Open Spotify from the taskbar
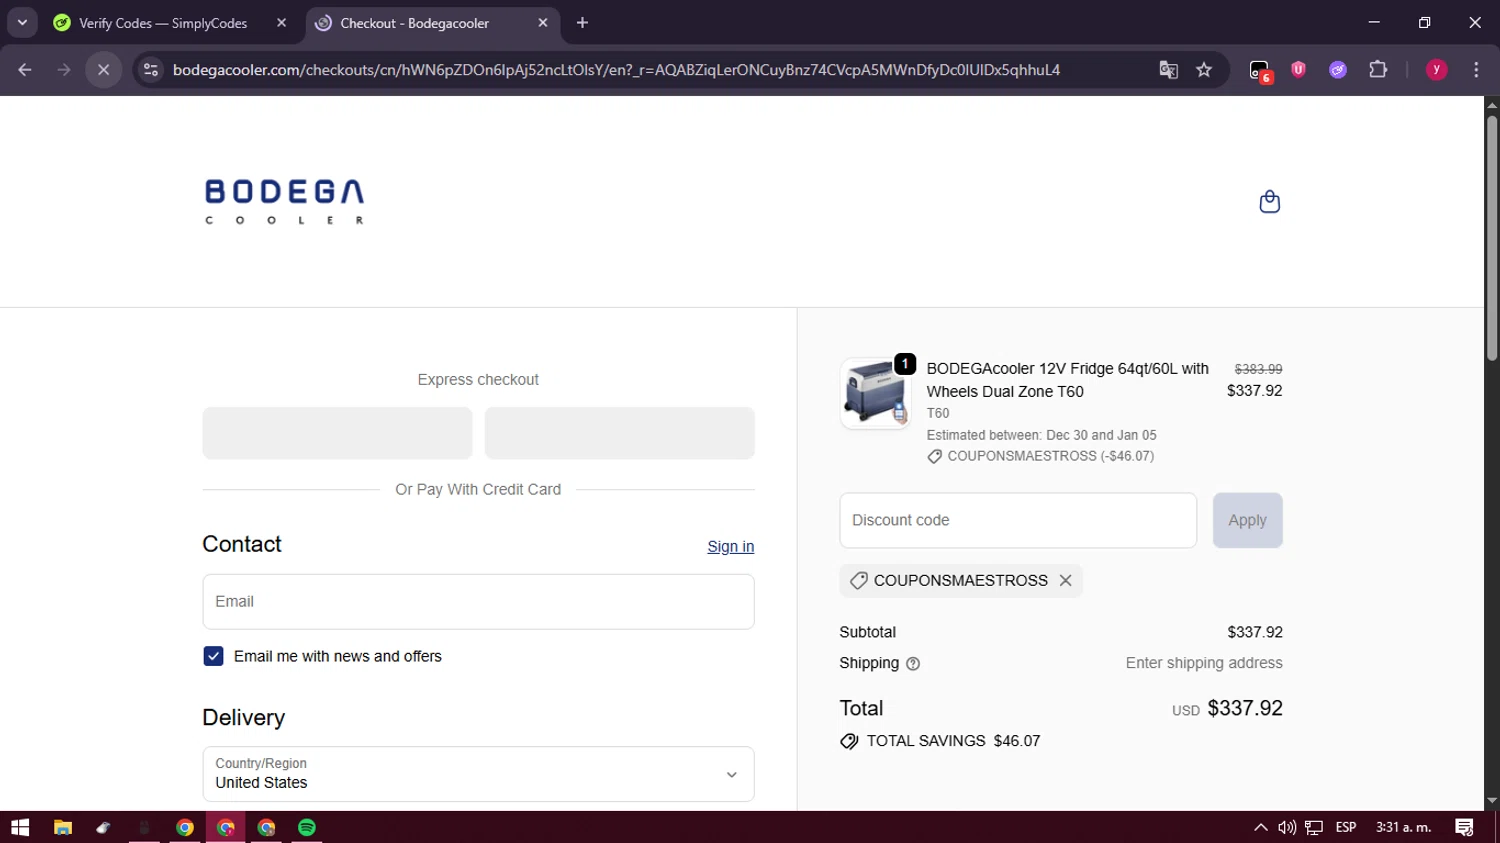 coord(307,827)
